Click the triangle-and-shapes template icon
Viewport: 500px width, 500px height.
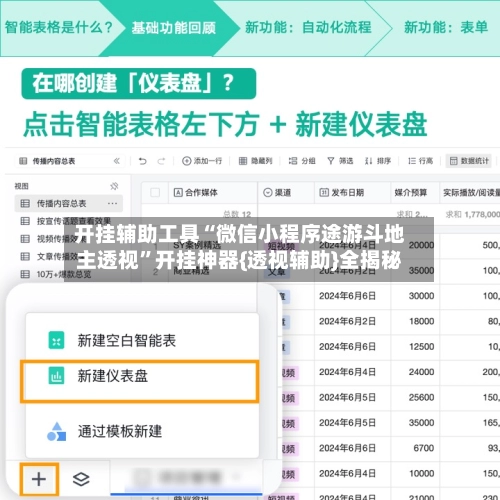pos(56,432)
